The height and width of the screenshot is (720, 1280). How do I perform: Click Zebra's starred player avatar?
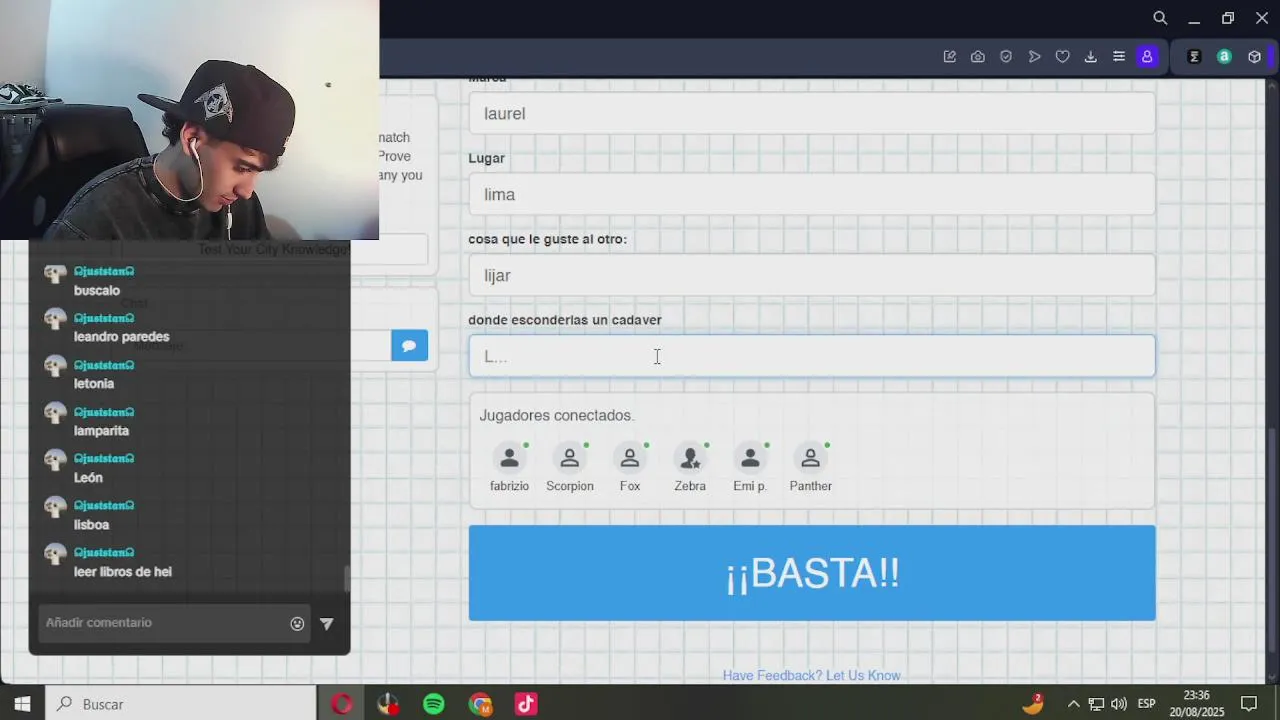690,458
